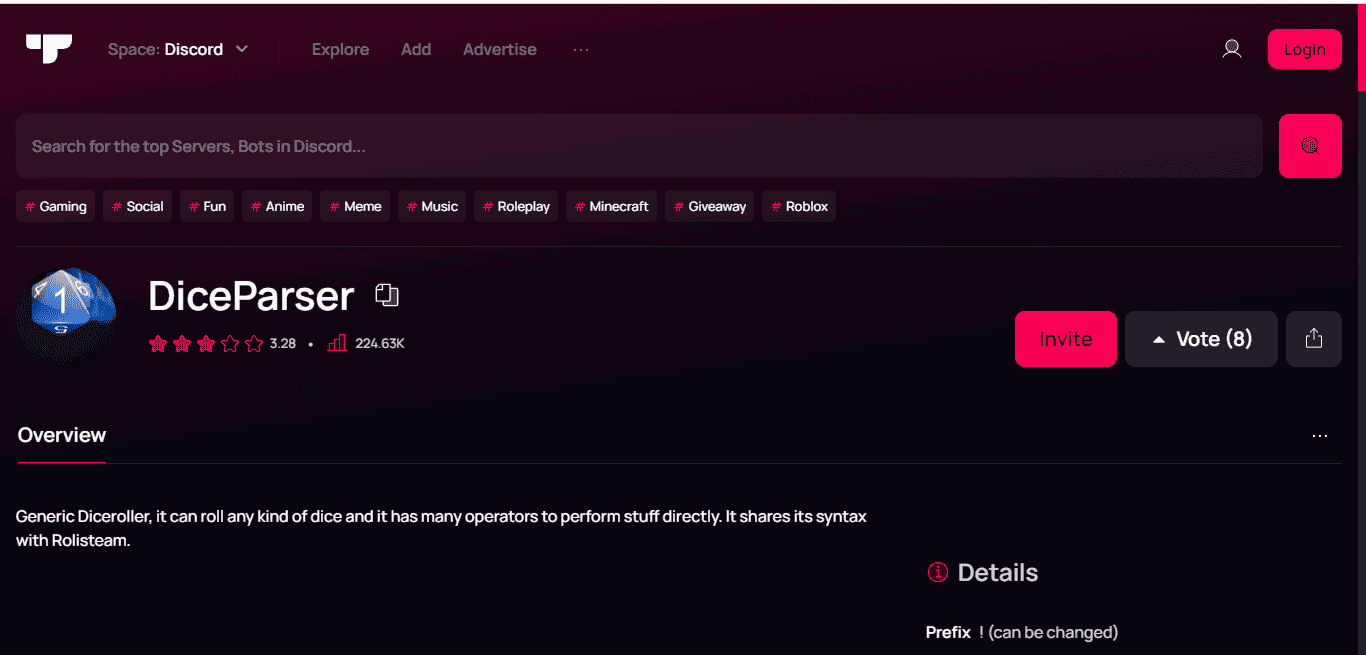The width and height of the screenshot is (1366, 655).
Task: Select the Fun tag
Action: [207, 206]
